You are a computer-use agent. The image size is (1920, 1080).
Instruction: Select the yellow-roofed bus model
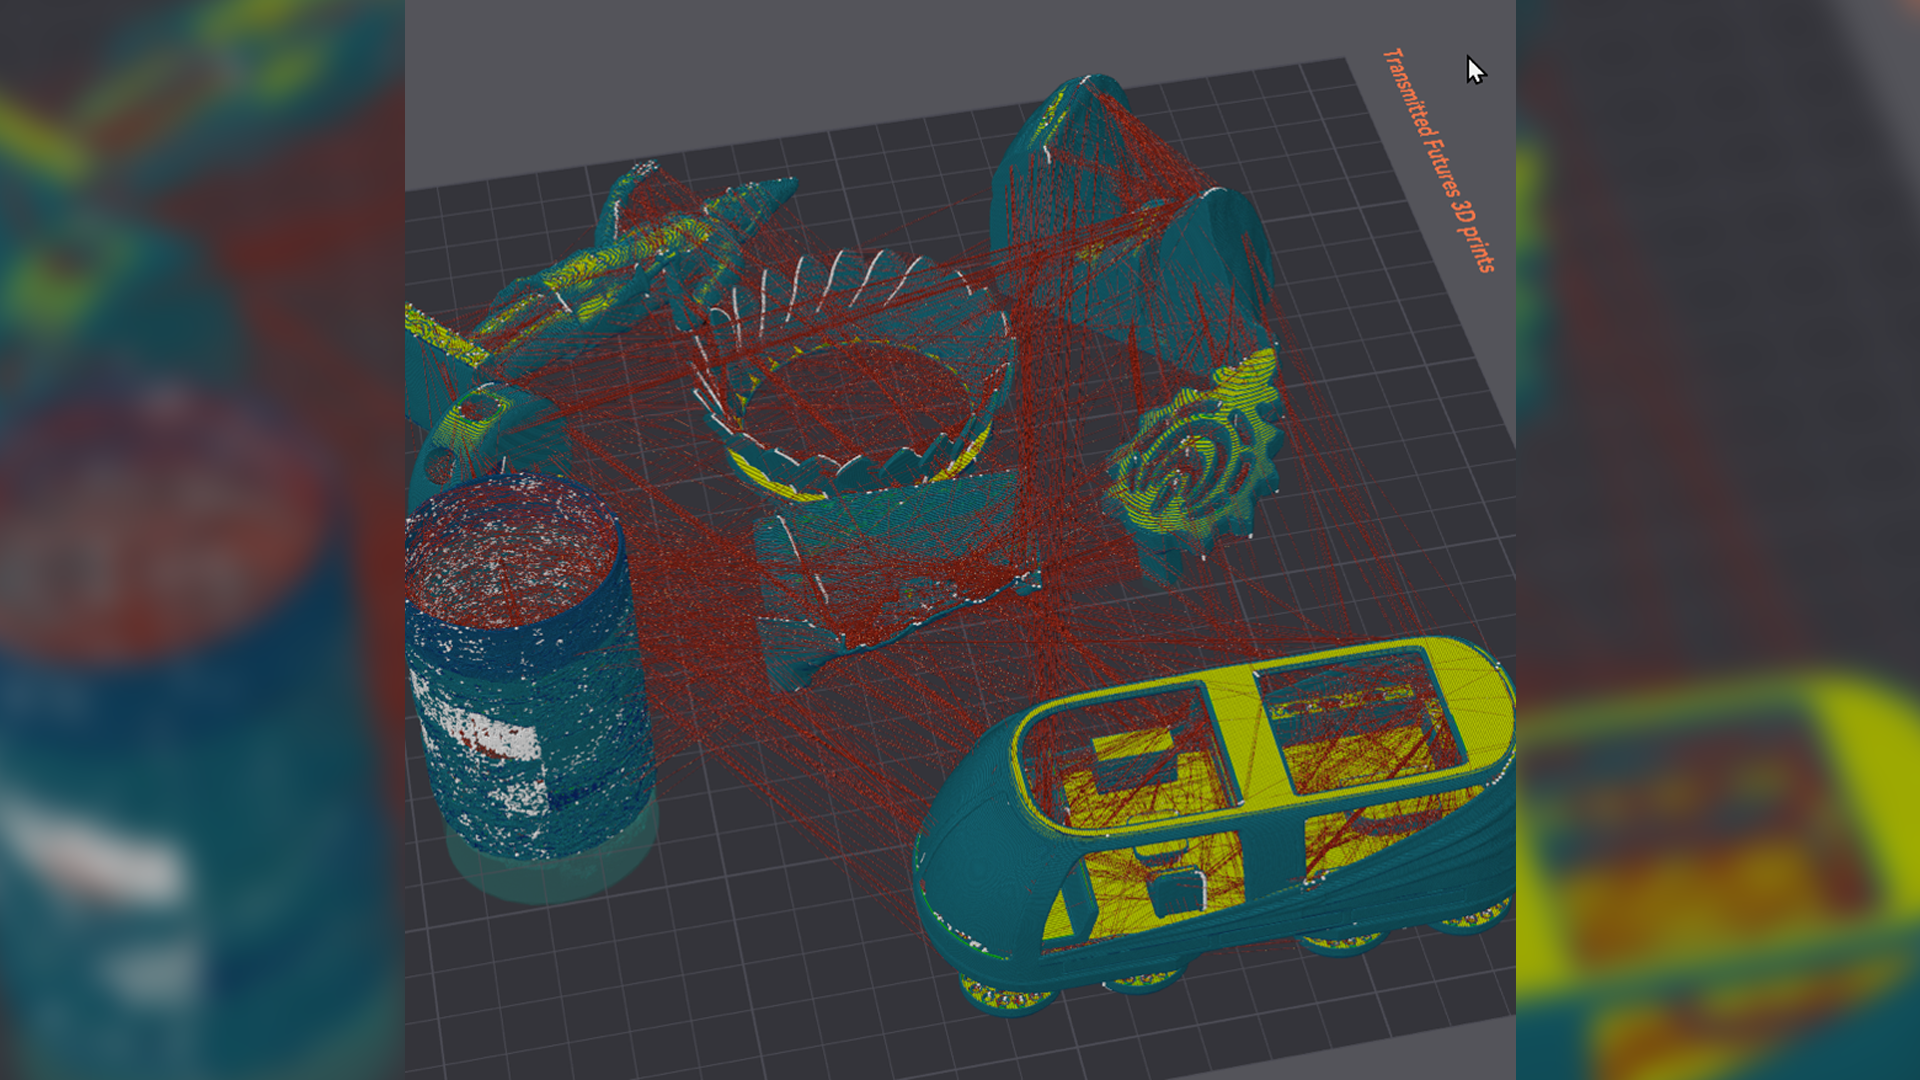(1214, 825)
